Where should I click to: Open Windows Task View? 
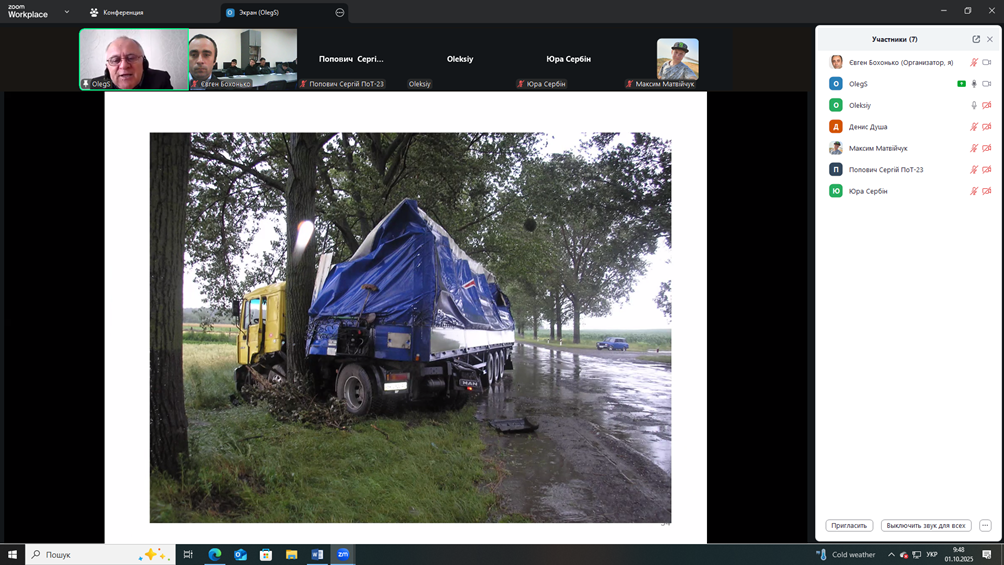point(187,554)
